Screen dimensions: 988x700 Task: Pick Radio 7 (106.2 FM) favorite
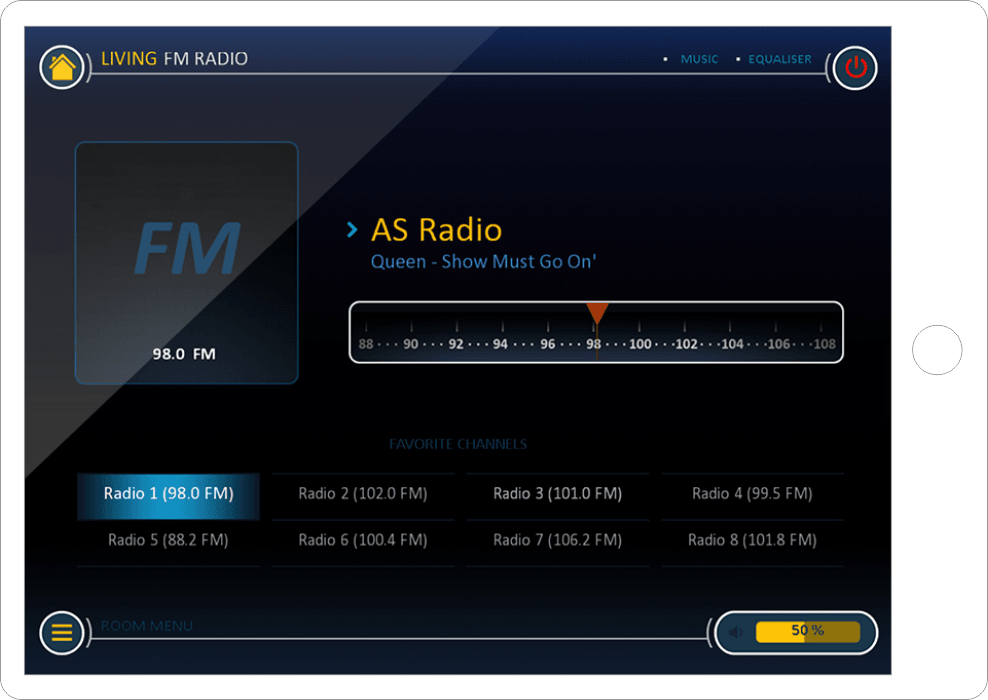coord(557,540)
